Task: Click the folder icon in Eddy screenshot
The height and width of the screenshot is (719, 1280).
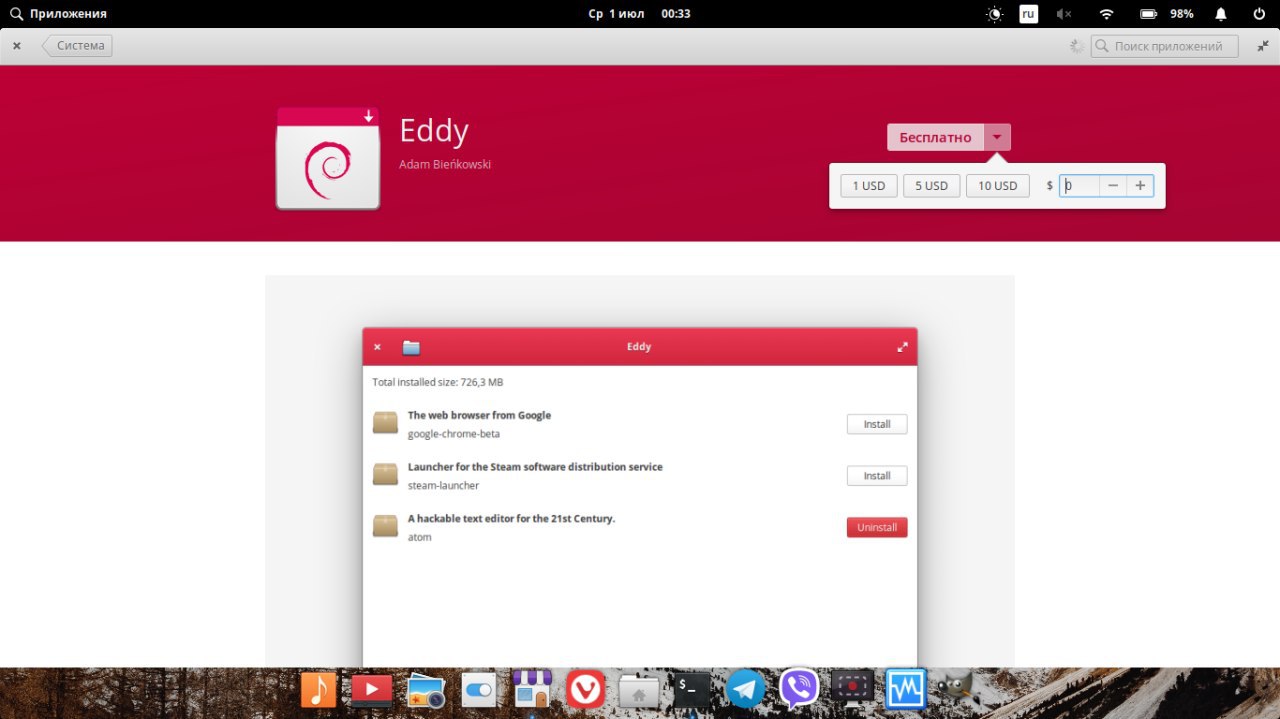Action: [x=411, y=347]
